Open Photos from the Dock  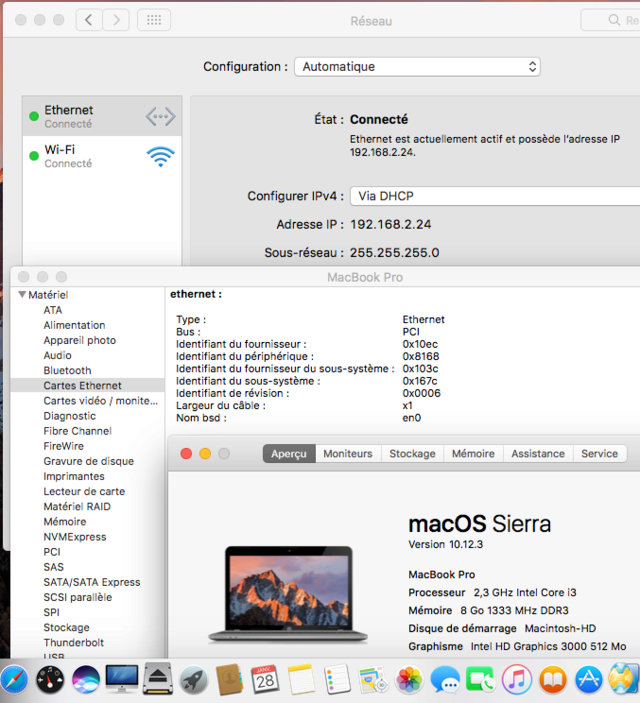pyautogui.click(x=409, y=680)
